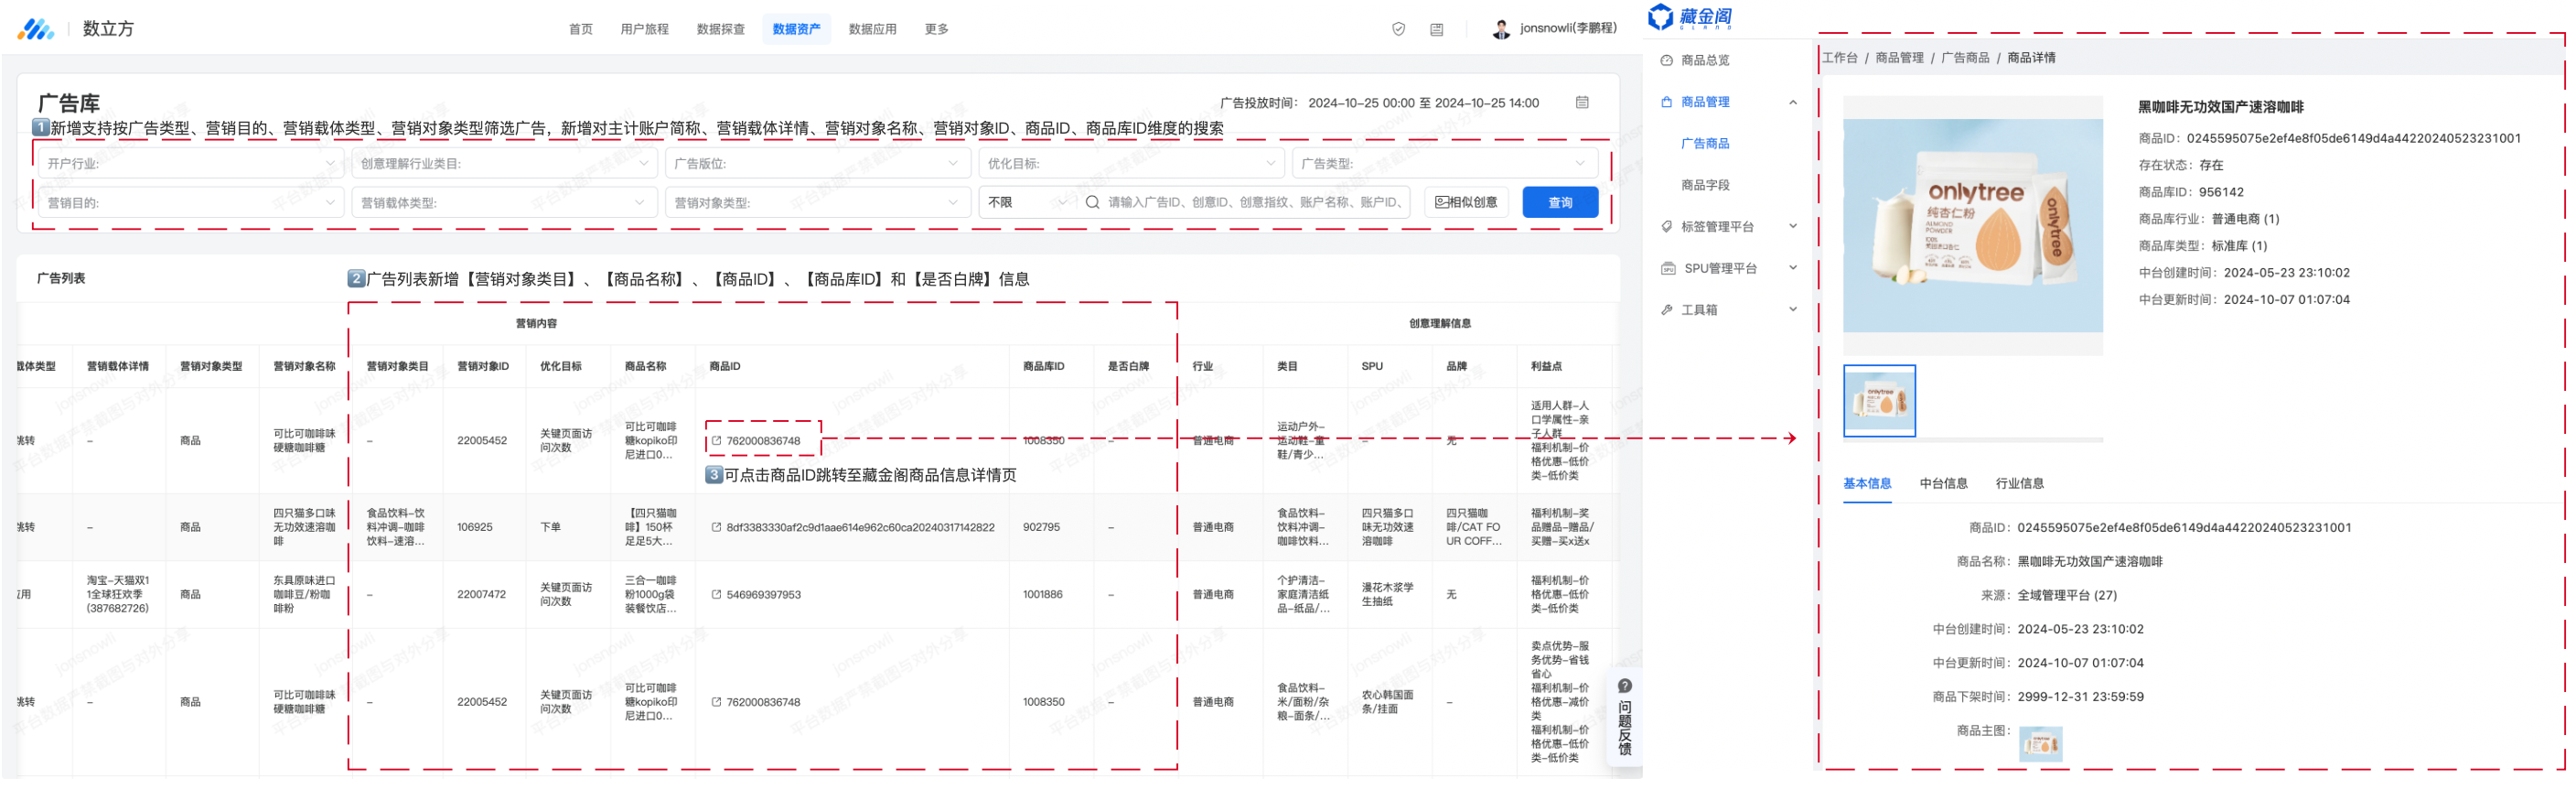Click the 商品ID link 8df3383330af2c9d1aae614e962c60ca…
Screen dimensions: 2576x789
pyautogui.click(x=859, y=527)
